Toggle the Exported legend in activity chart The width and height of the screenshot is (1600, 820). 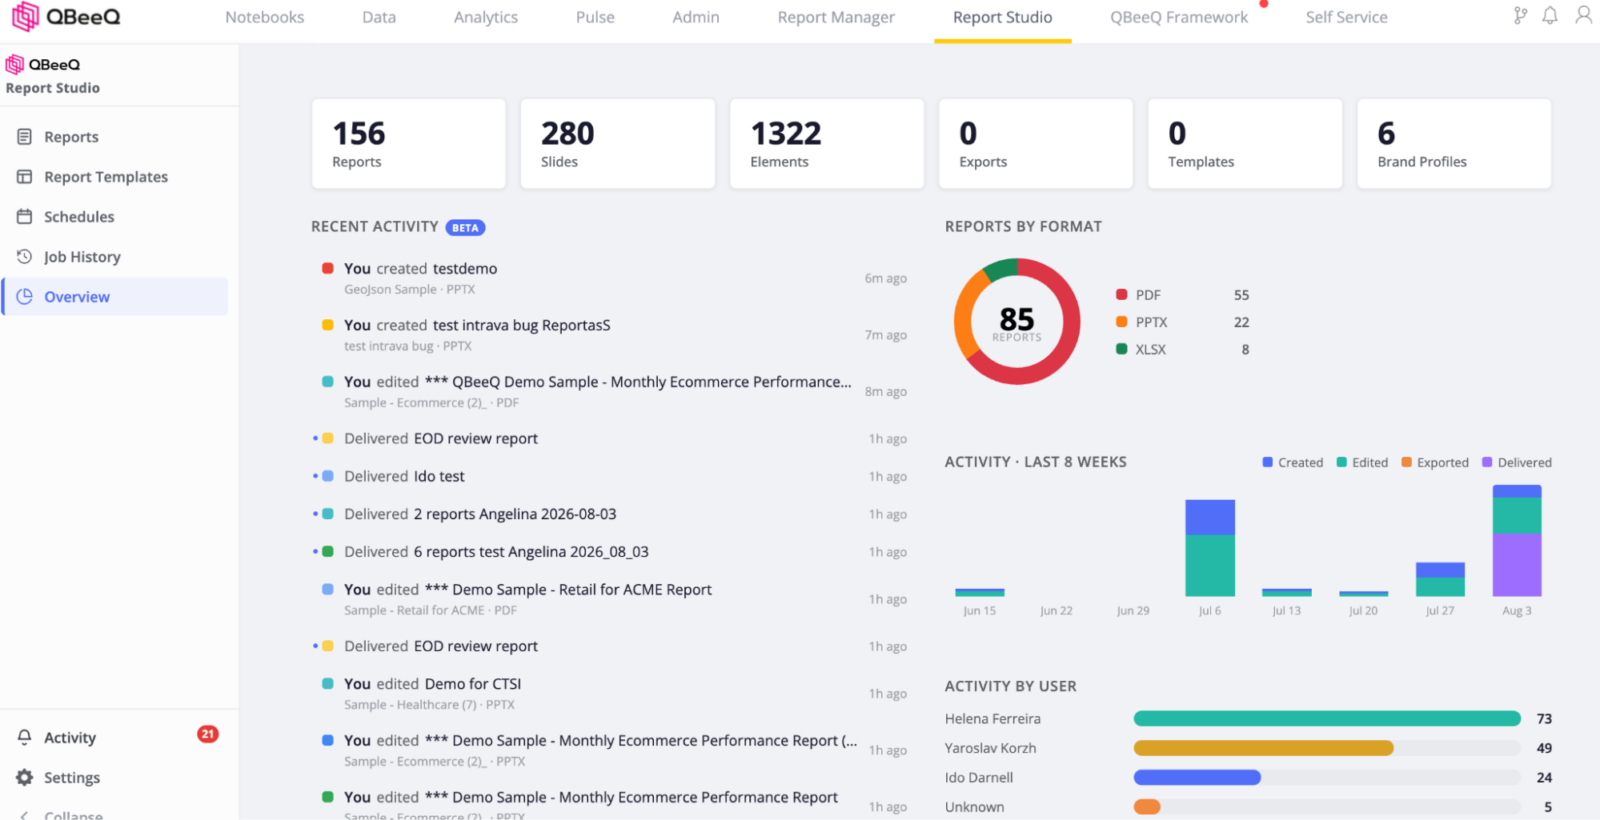(x=1435, y=463)
